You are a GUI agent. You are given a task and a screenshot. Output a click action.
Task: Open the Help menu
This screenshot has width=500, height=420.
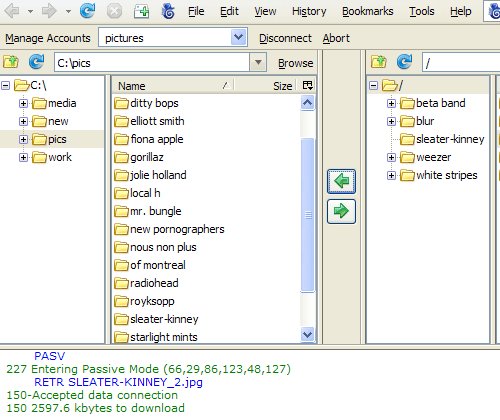(x=461, y=11)
